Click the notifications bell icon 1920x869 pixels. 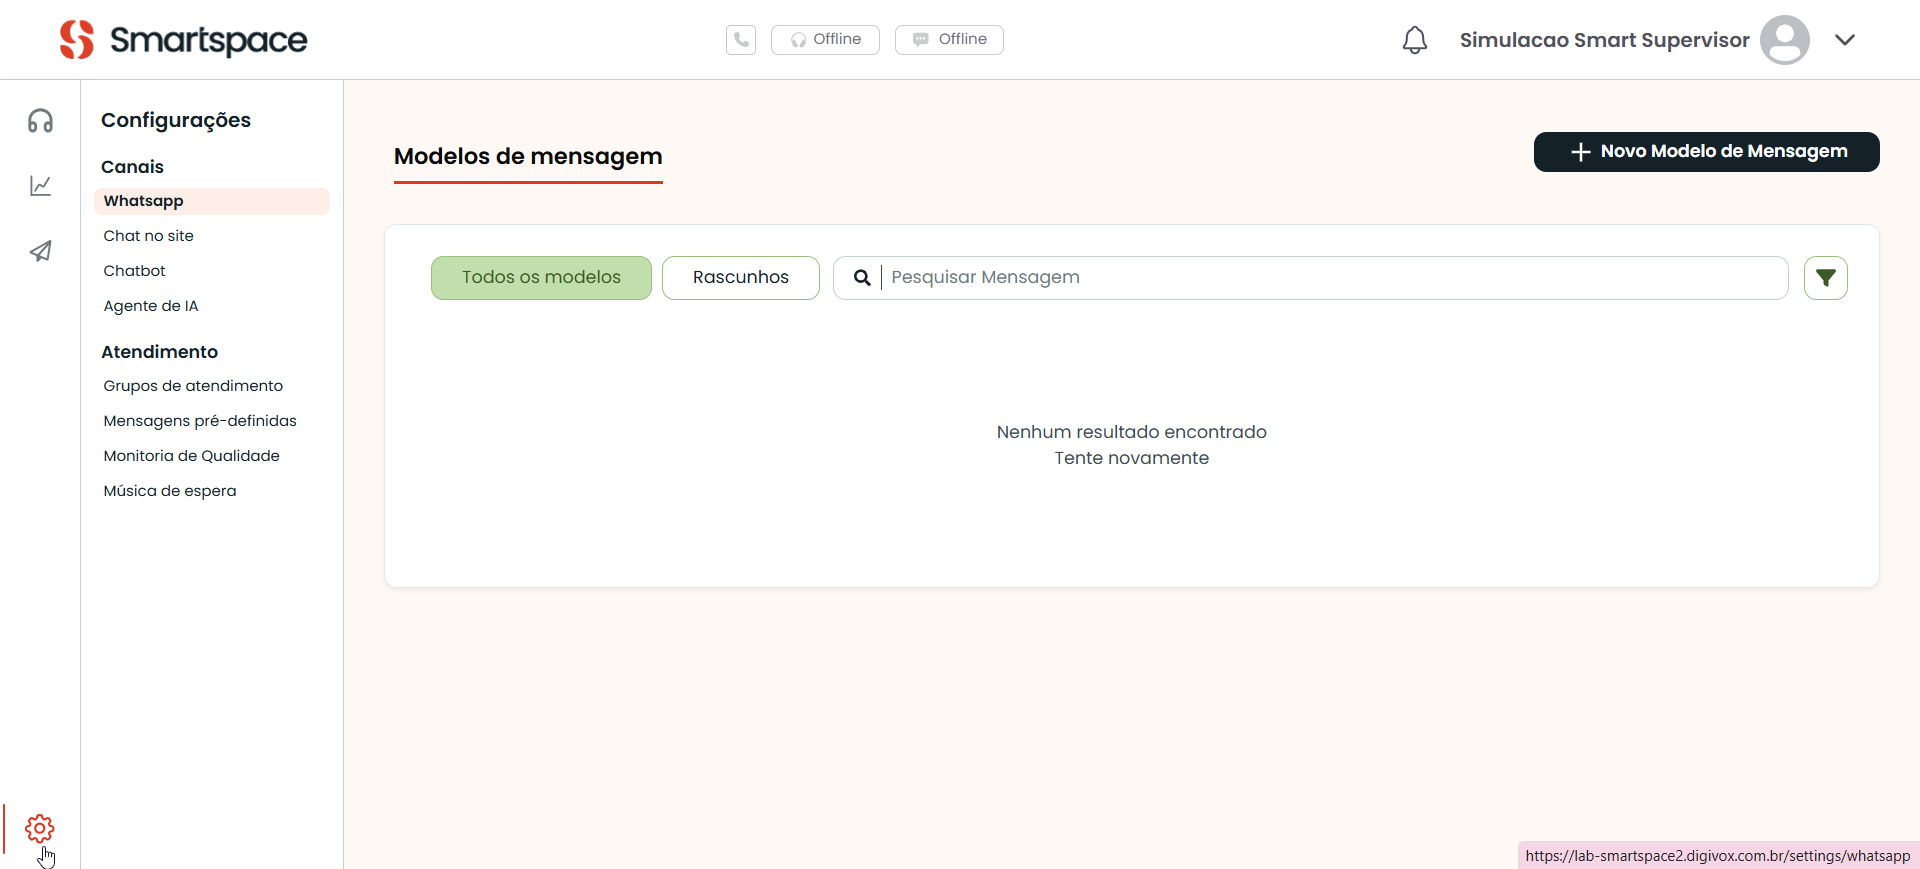[1414, 40]
